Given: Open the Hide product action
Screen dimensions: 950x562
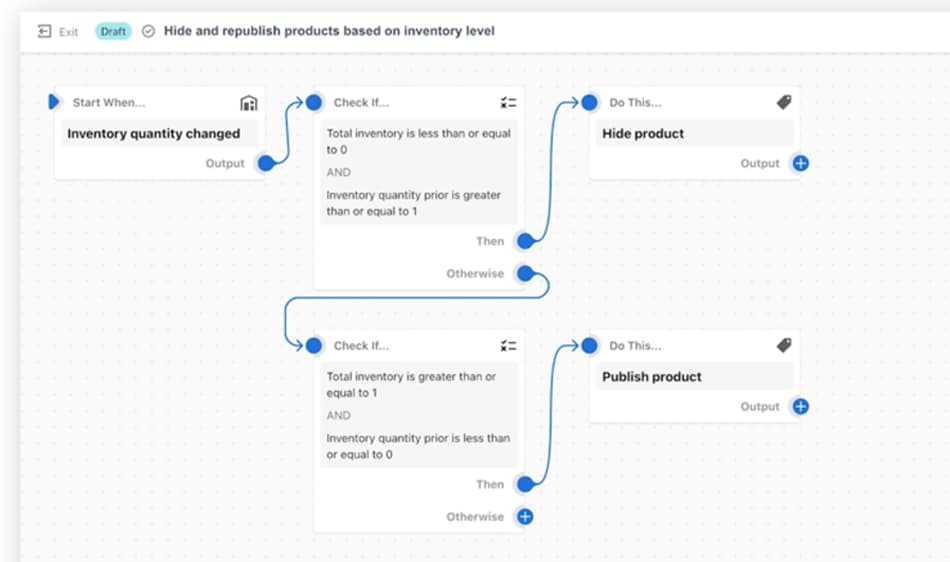Looking at the screenshot, I should pos(694,134).
